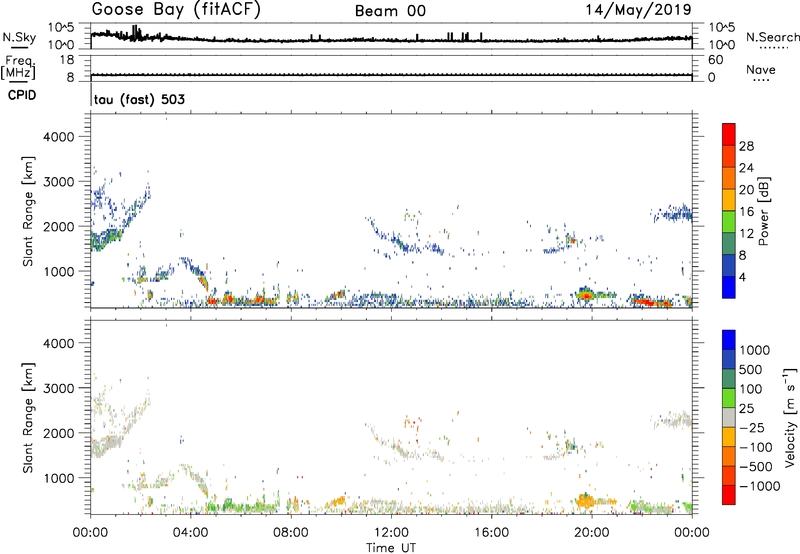This screenshot has height=554, width=800.
Task: Click the "CPID" row label
Action: [x=22, y=95]
